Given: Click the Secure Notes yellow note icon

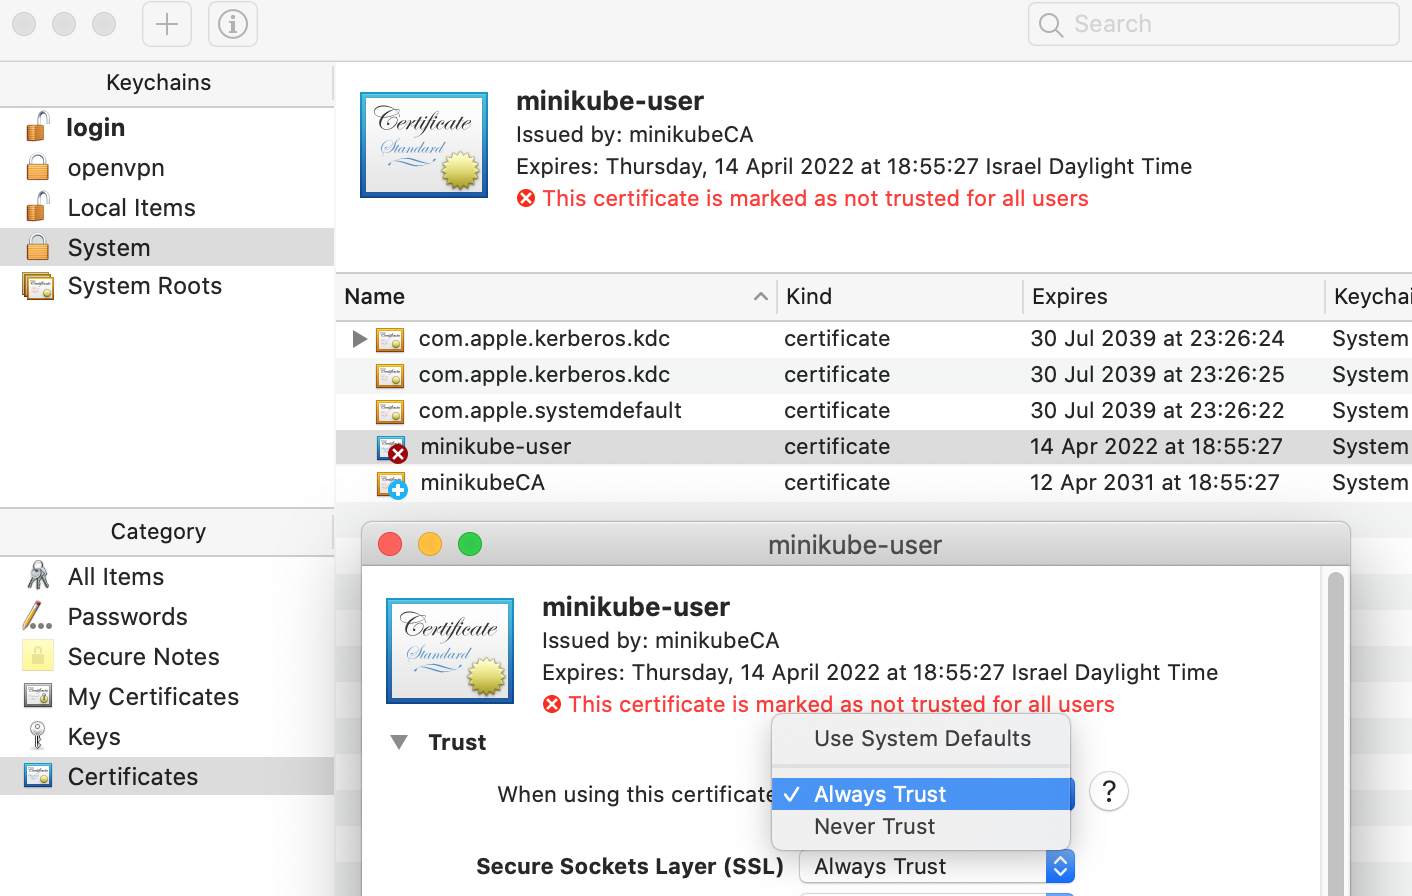Looking at the screenshot, I should [x=38, y=656].
